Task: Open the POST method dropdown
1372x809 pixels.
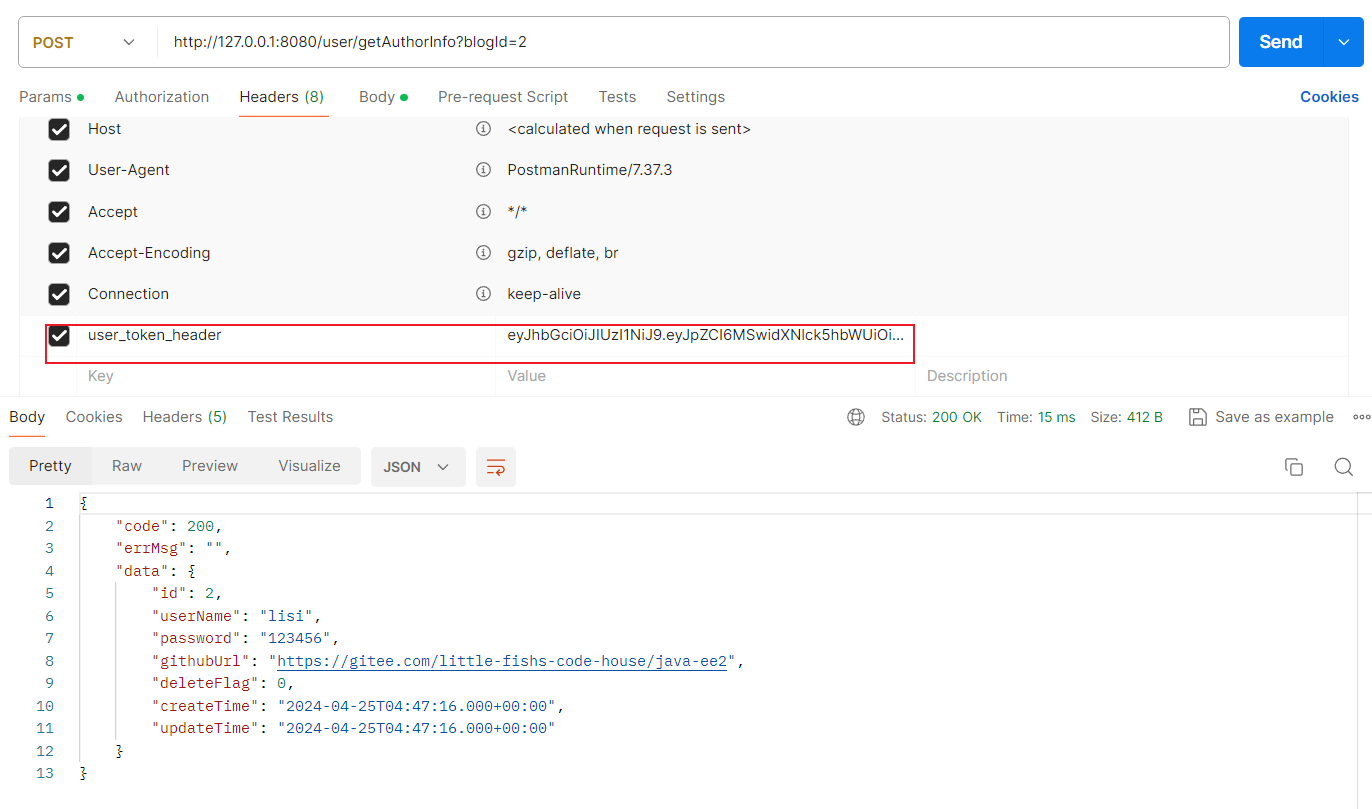Action: pyautogui.click(x=127, y=42)
